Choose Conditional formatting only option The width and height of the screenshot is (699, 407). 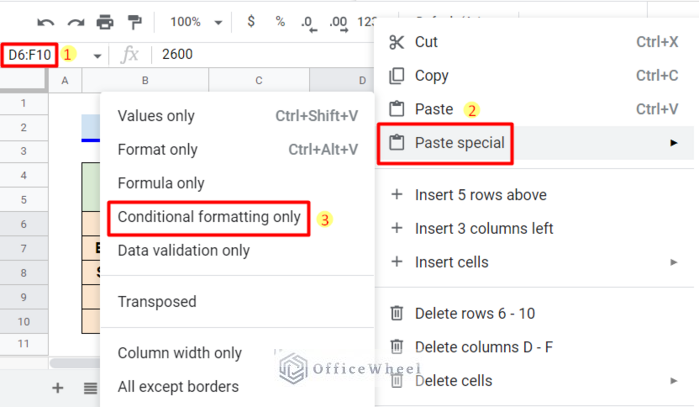pos(209,217)
